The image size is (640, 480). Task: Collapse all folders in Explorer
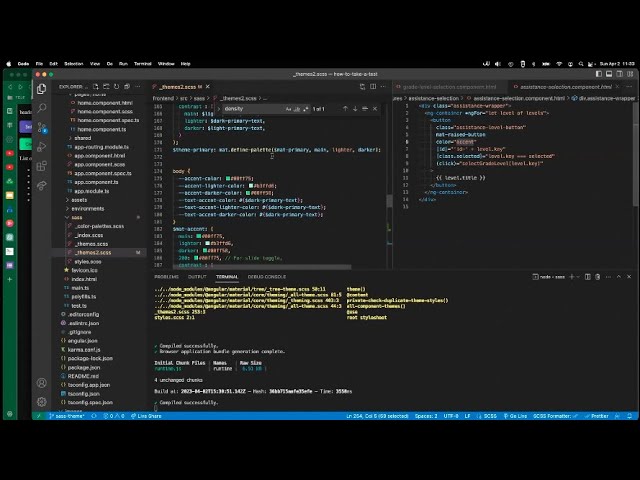tap(127, 87)
